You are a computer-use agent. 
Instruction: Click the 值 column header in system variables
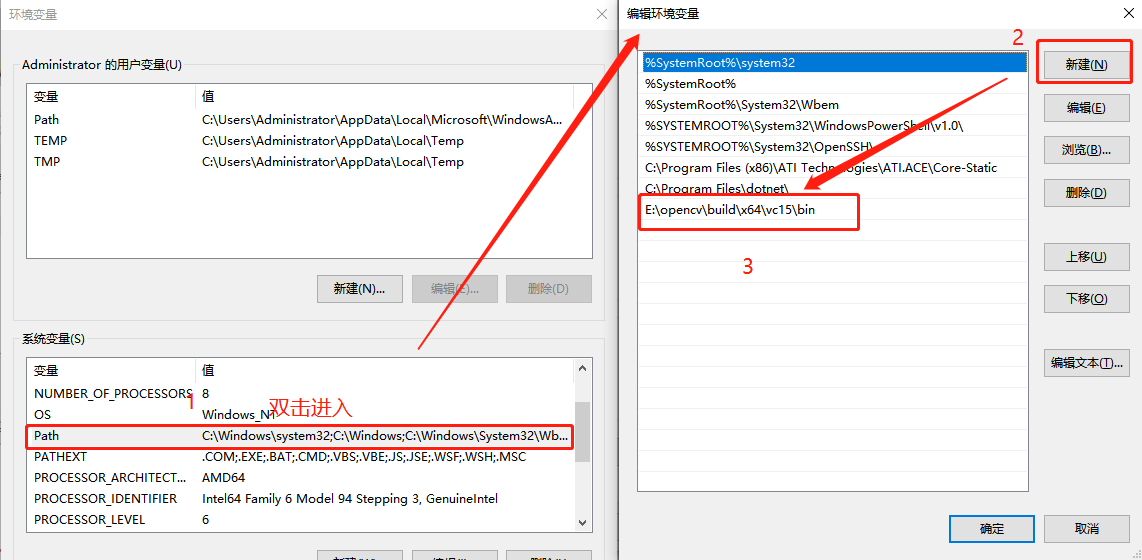[385, 371]
